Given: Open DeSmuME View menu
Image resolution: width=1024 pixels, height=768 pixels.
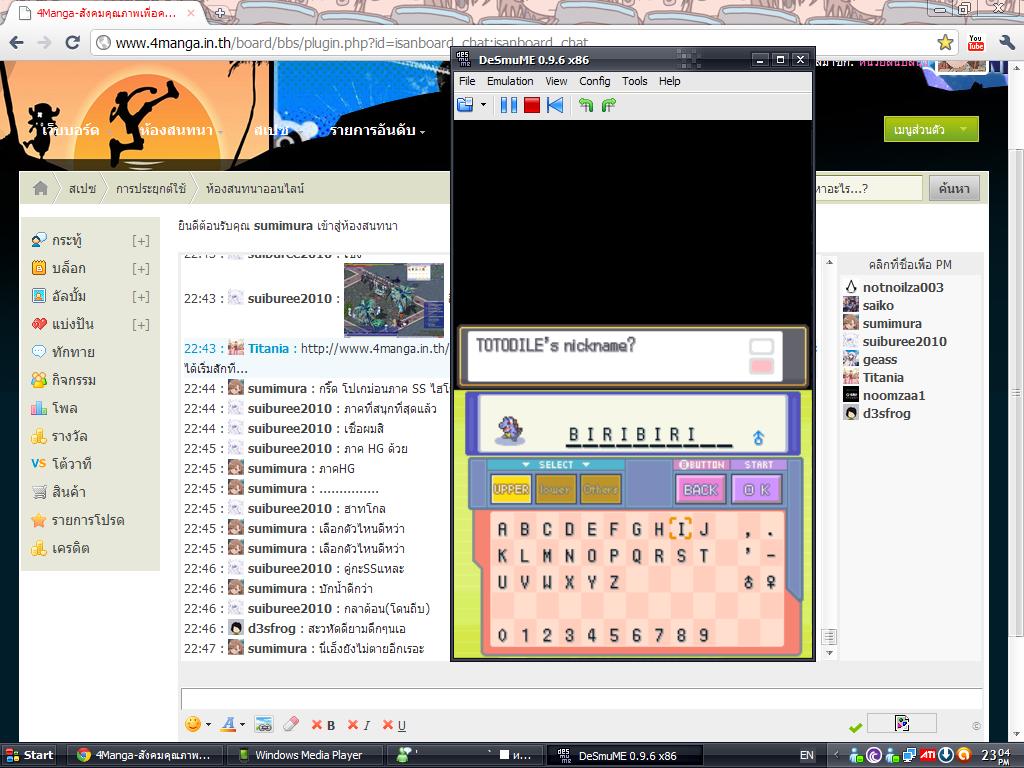Looking at the screenshot, I should pos(556,81).
